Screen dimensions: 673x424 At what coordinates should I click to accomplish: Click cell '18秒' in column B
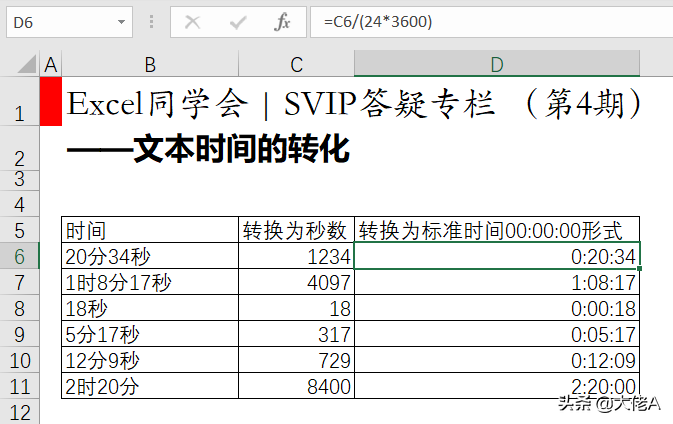(x=150, y=308)
